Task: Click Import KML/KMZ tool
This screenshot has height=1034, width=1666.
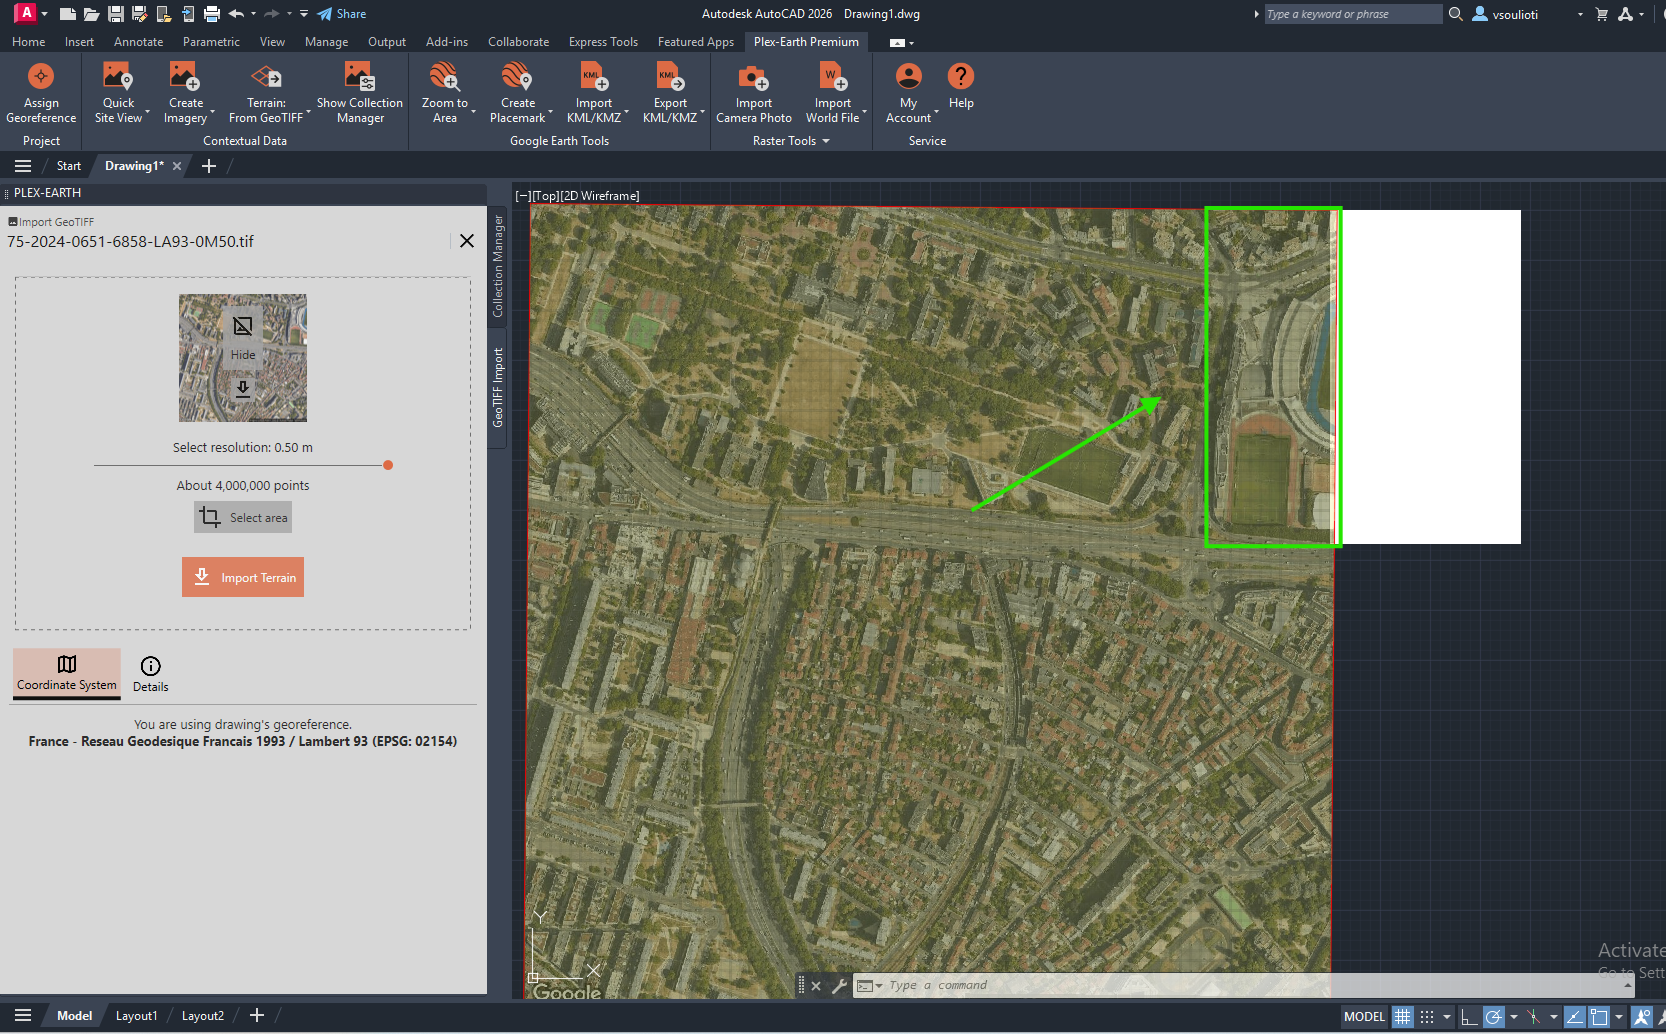Action: tap(594, 93)
